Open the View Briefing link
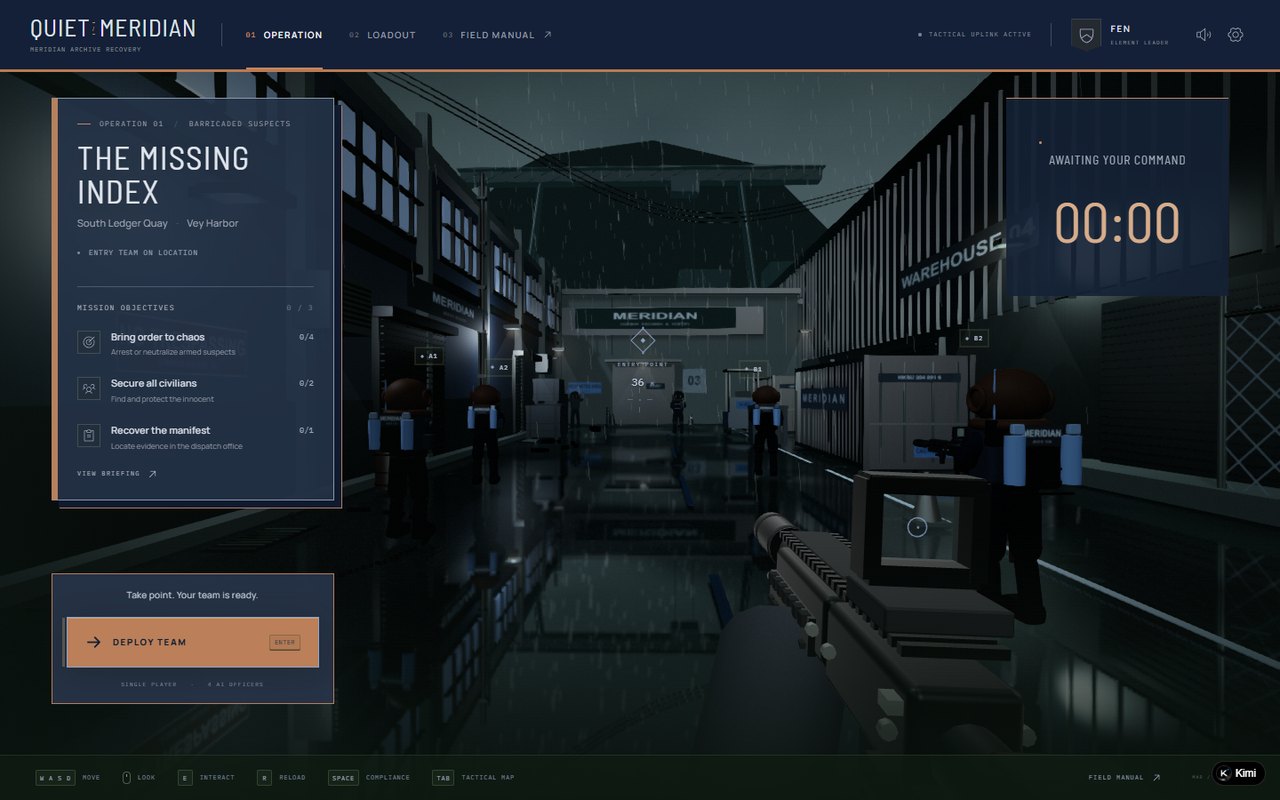Viewport: 1280px width, 800px height. [x=117, y=474]
